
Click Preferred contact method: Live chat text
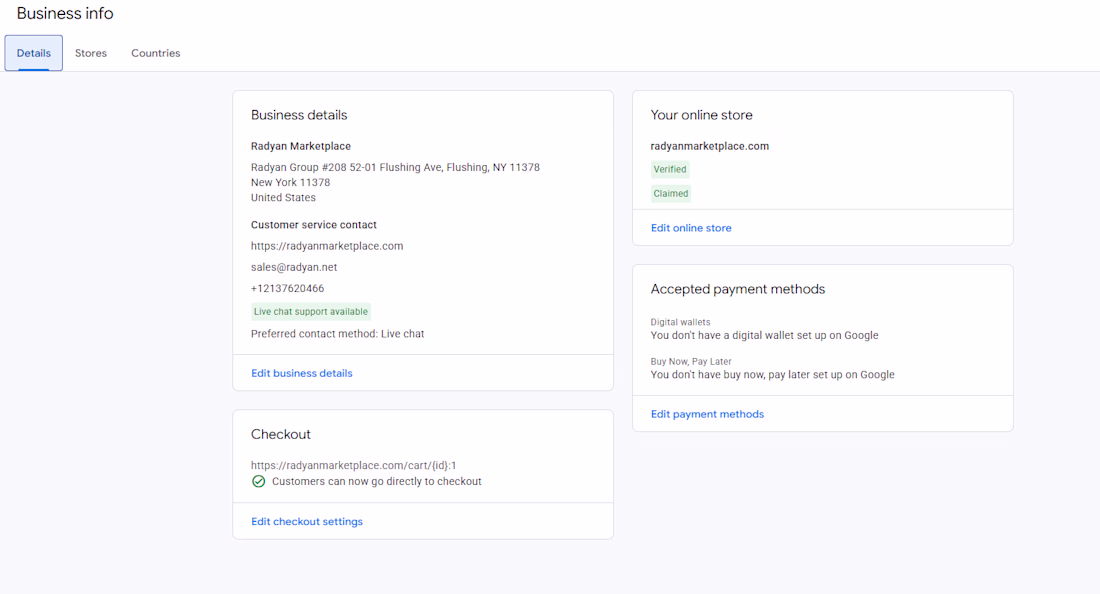pos(337,334)
